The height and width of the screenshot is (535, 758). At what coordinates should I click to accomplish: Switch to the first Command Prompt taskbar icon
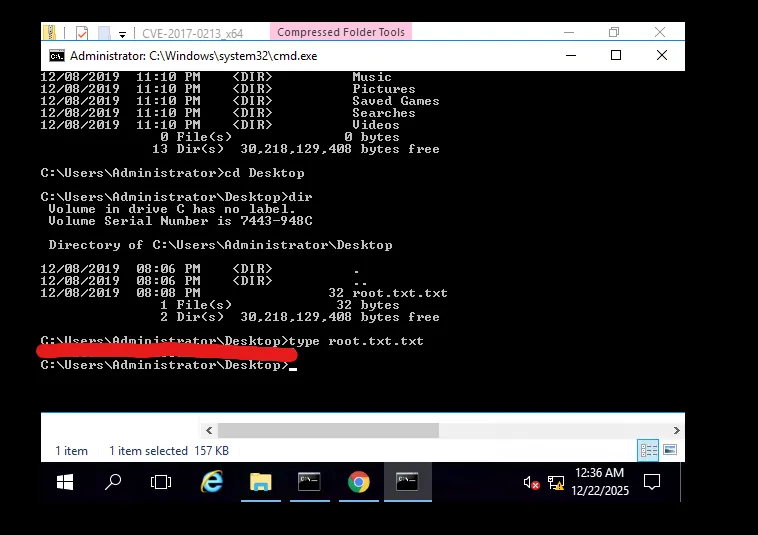309,482
